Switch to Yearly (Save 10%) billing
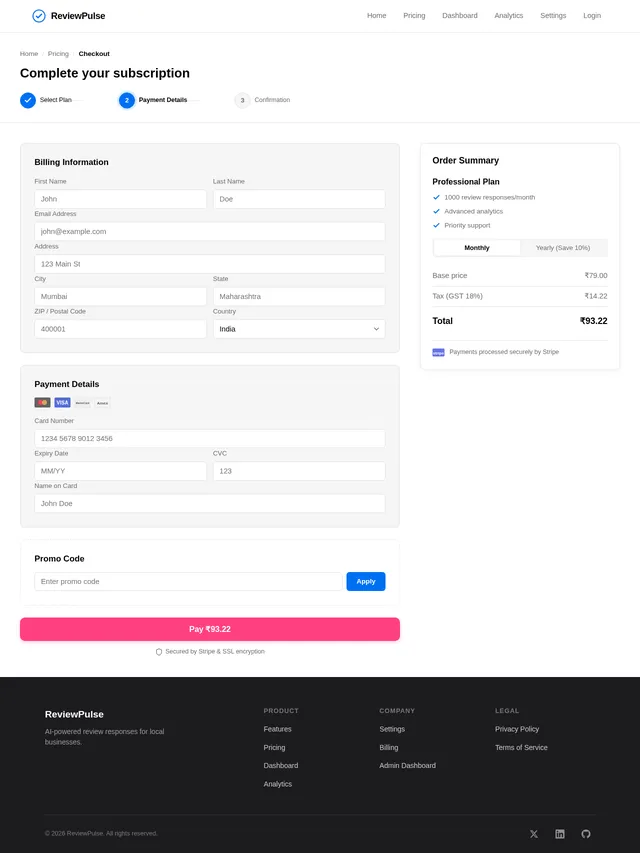Screen dimensions: 640x853 [x=563, y=248]
